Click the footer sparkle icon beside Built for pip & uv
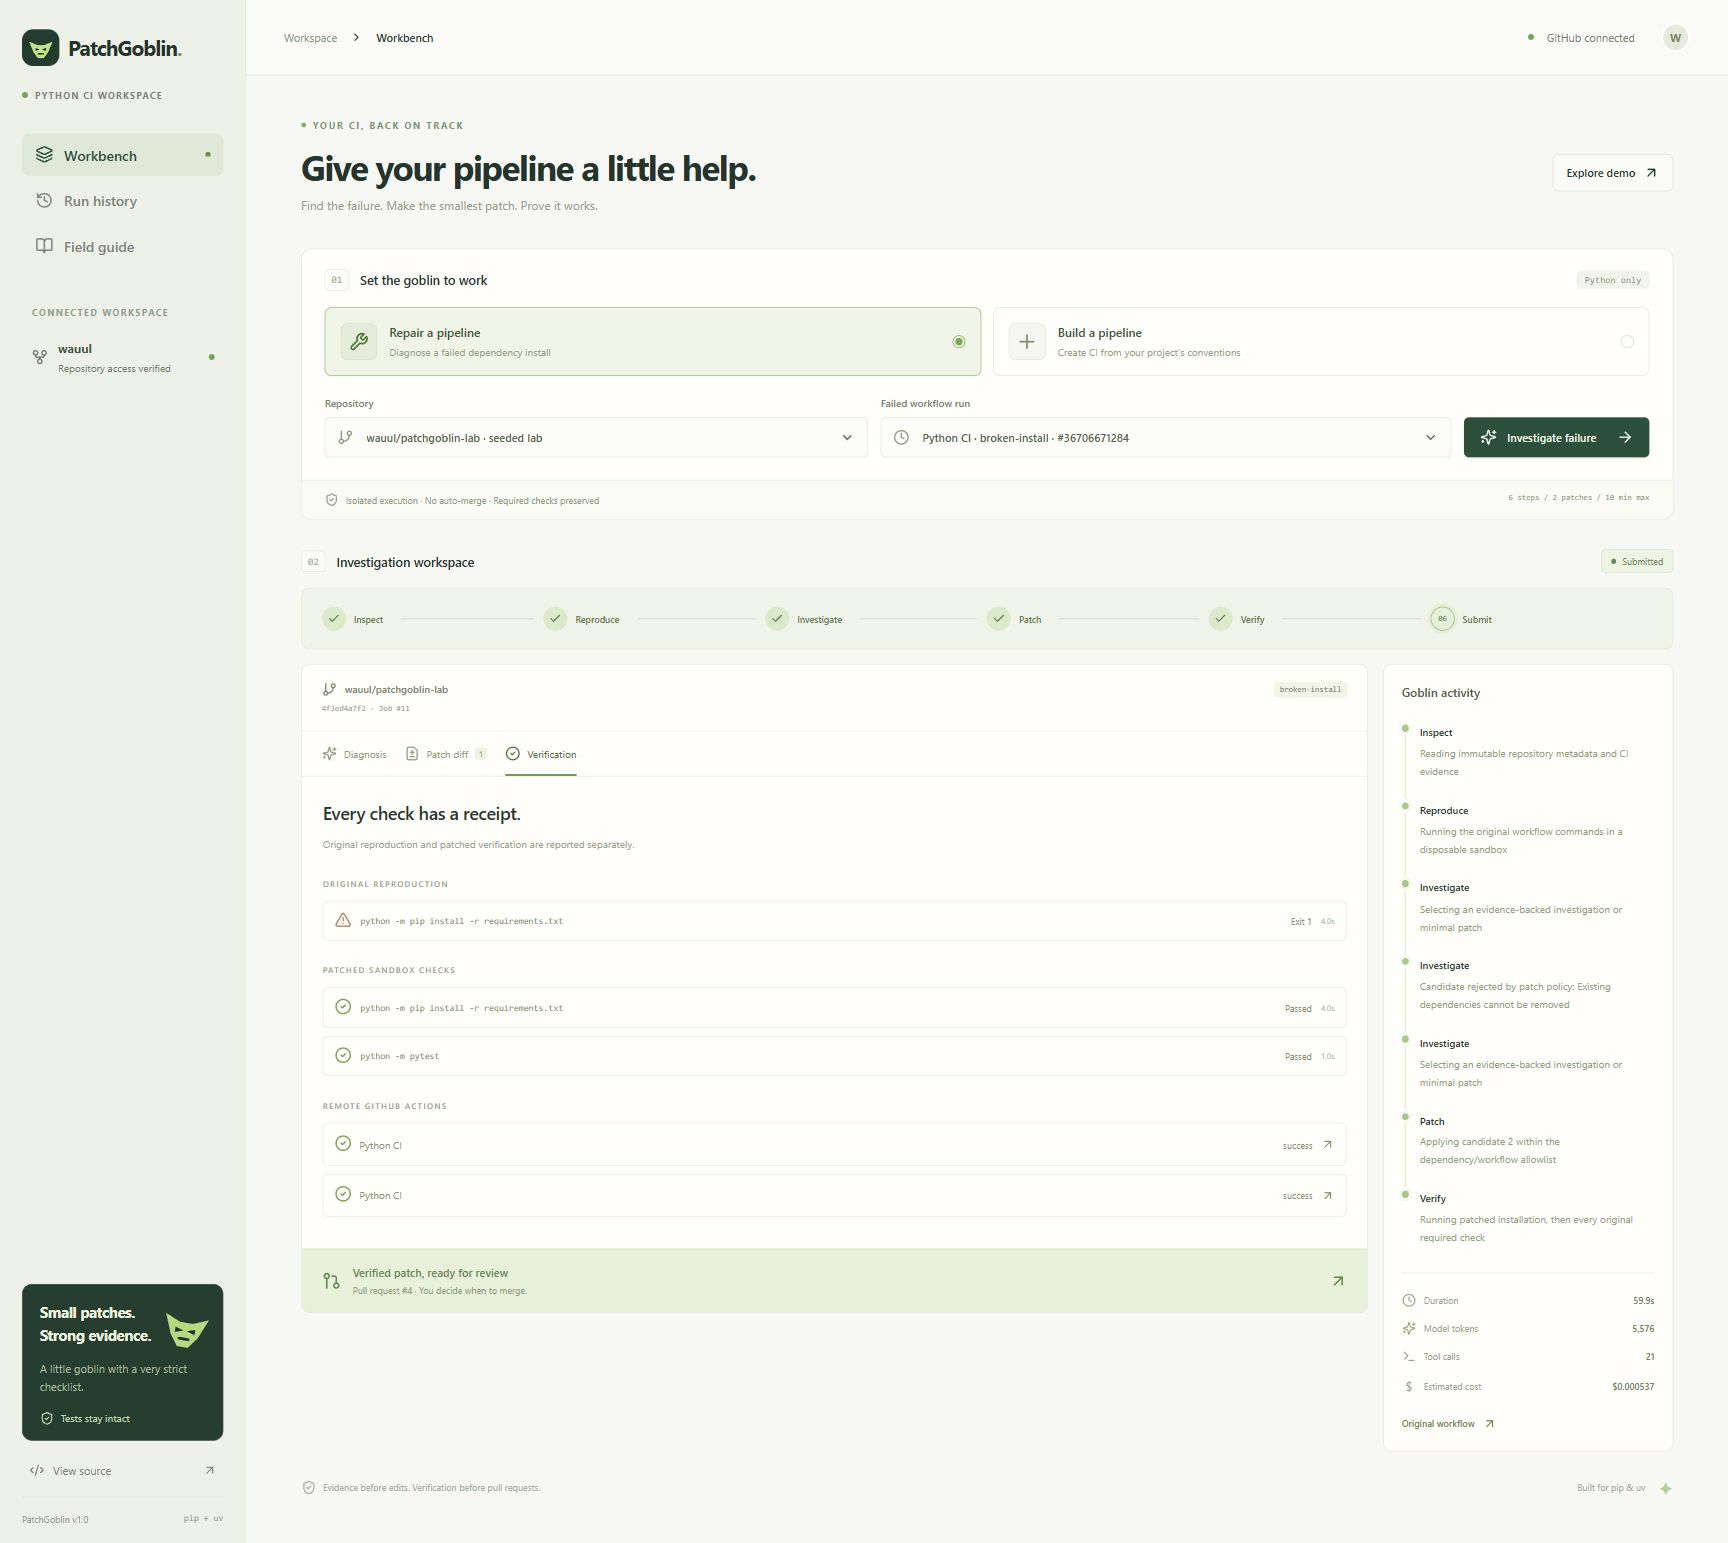This screenshot has width=1728, height=1543. point(1666,1488)
